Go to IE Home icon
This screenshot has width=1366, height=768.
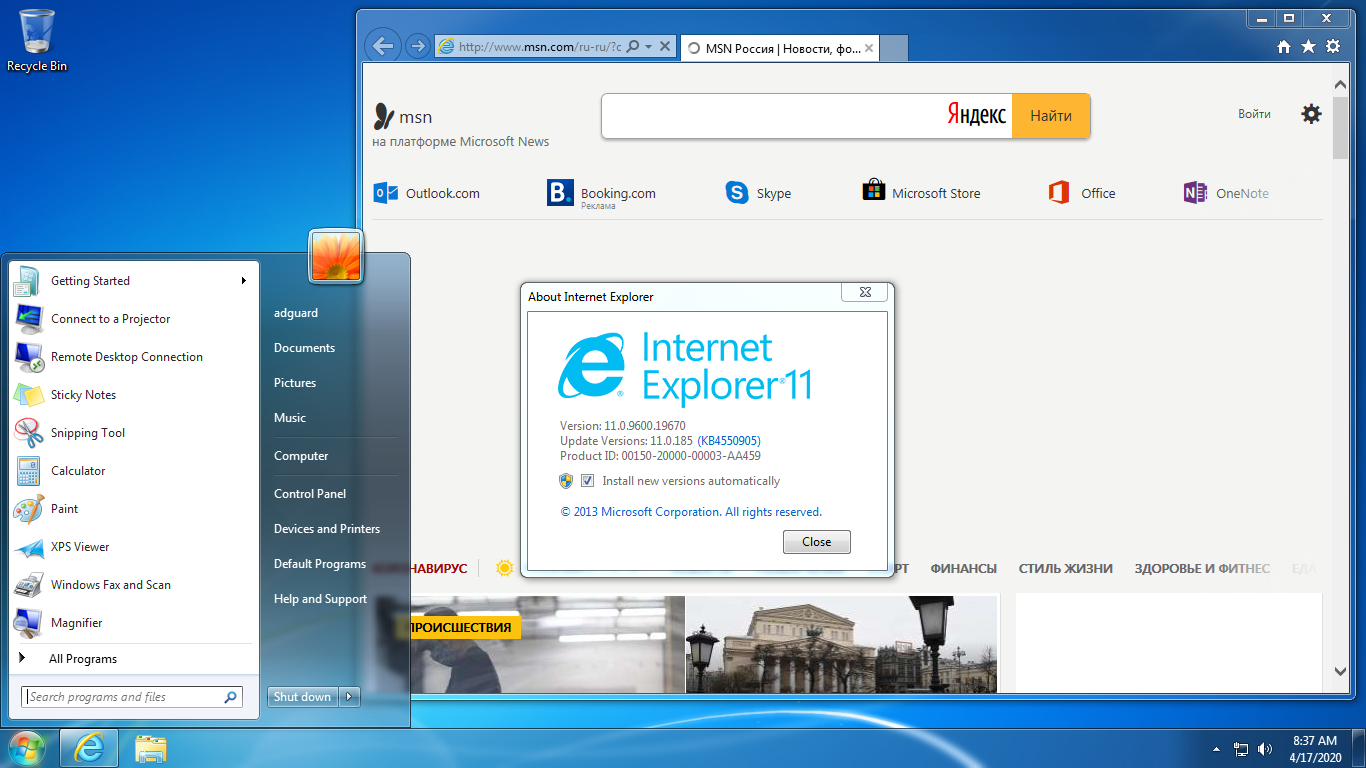click(x=1284, y=47)
